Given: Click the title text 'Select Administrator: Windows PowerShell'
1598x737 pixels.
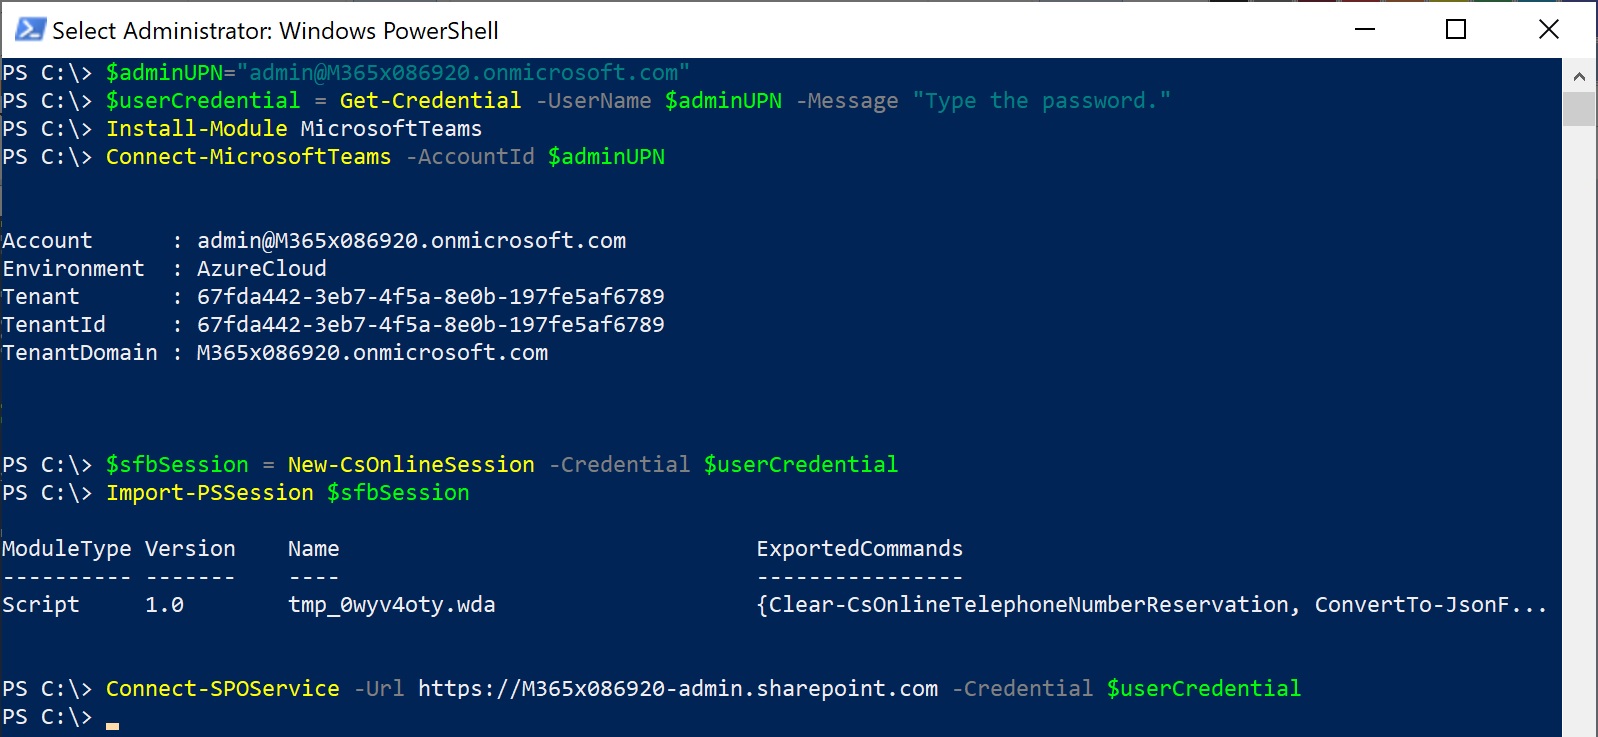Looking at the screenshot, I should pos(275,31).
